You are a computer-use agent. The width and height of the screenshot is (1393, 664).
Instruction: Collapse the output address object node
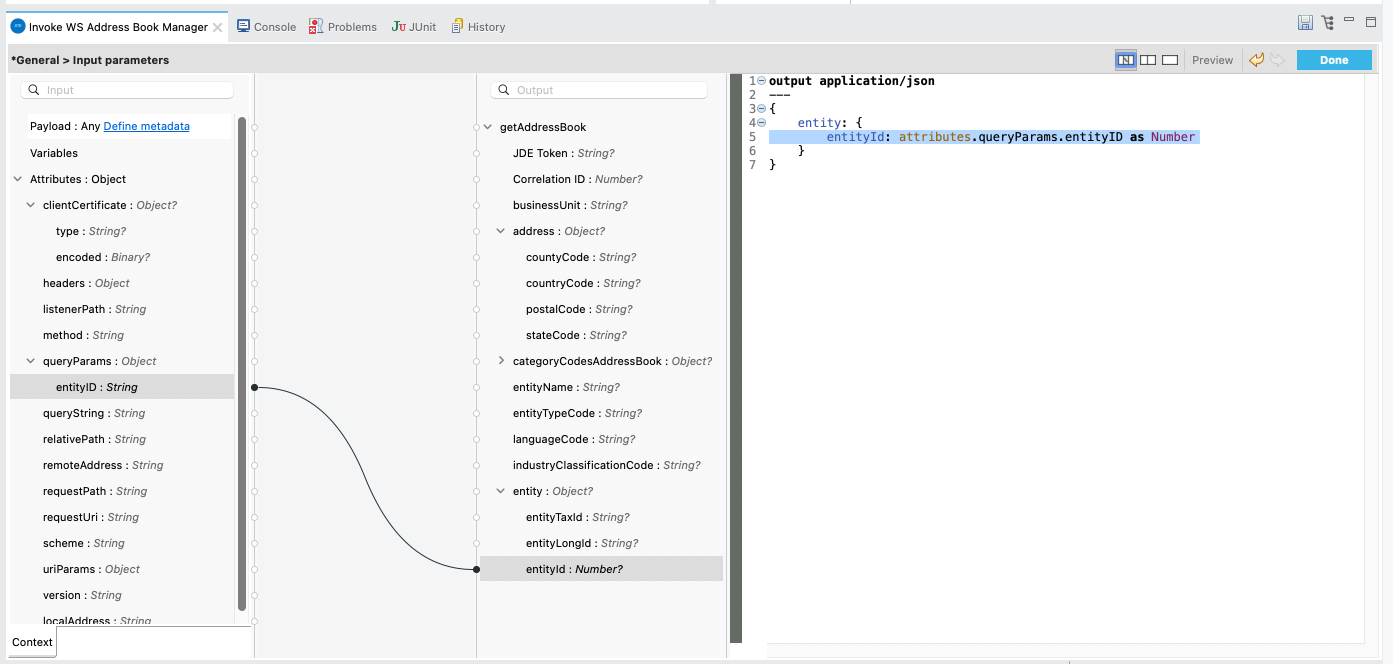coord(502,231)
